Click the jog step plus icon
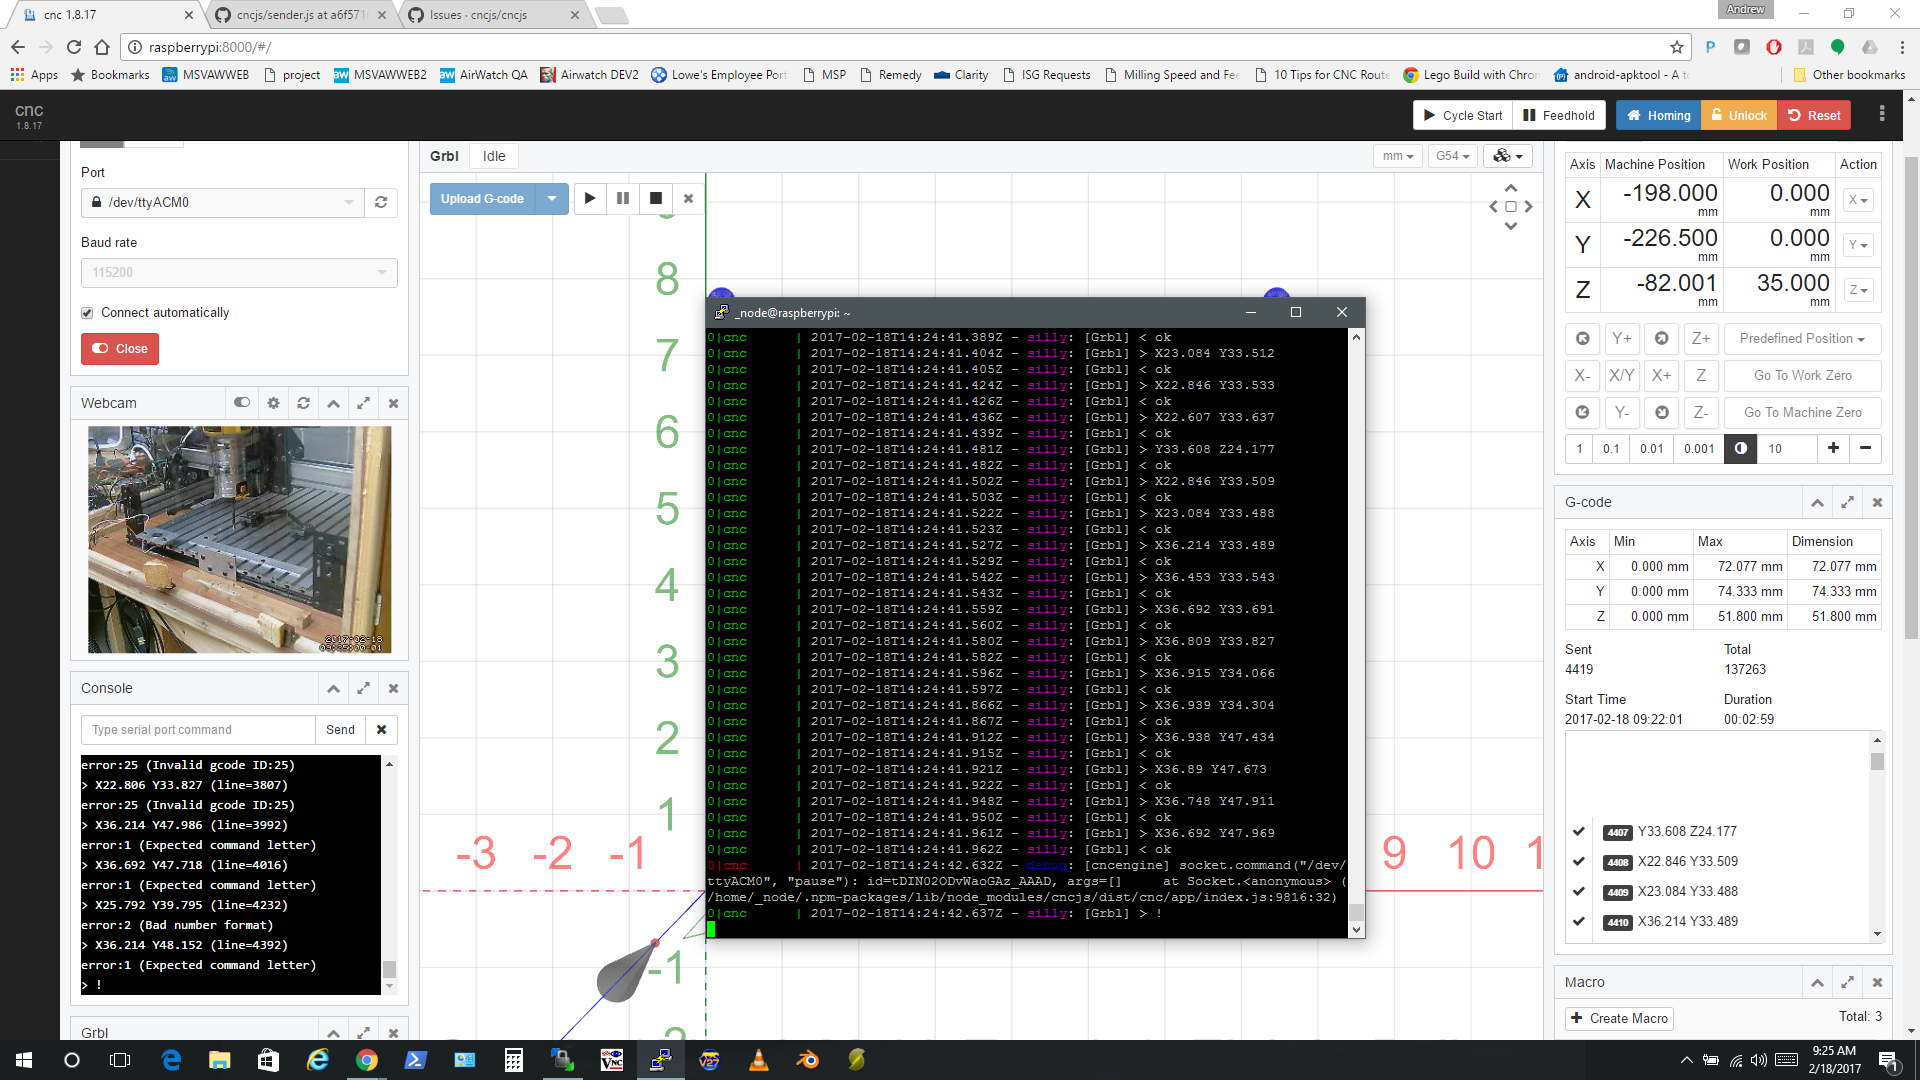 [1833, 448]
